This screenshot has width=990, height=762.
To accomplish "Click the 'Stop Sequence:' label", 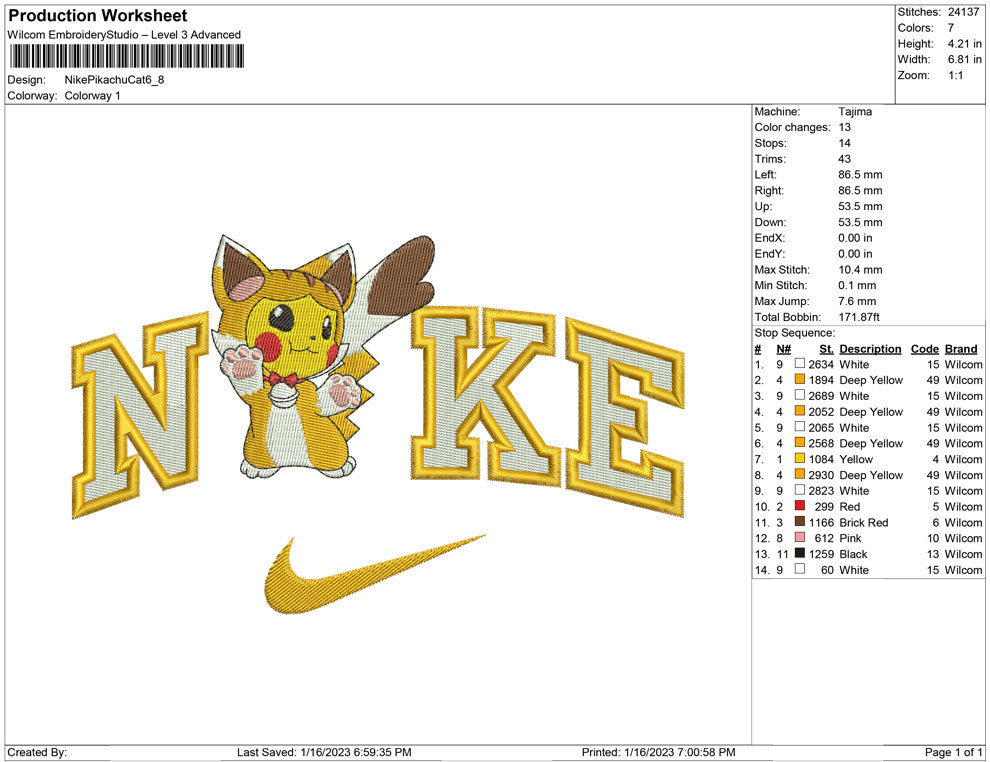I will pyautogui.click(x=794, y=333).
